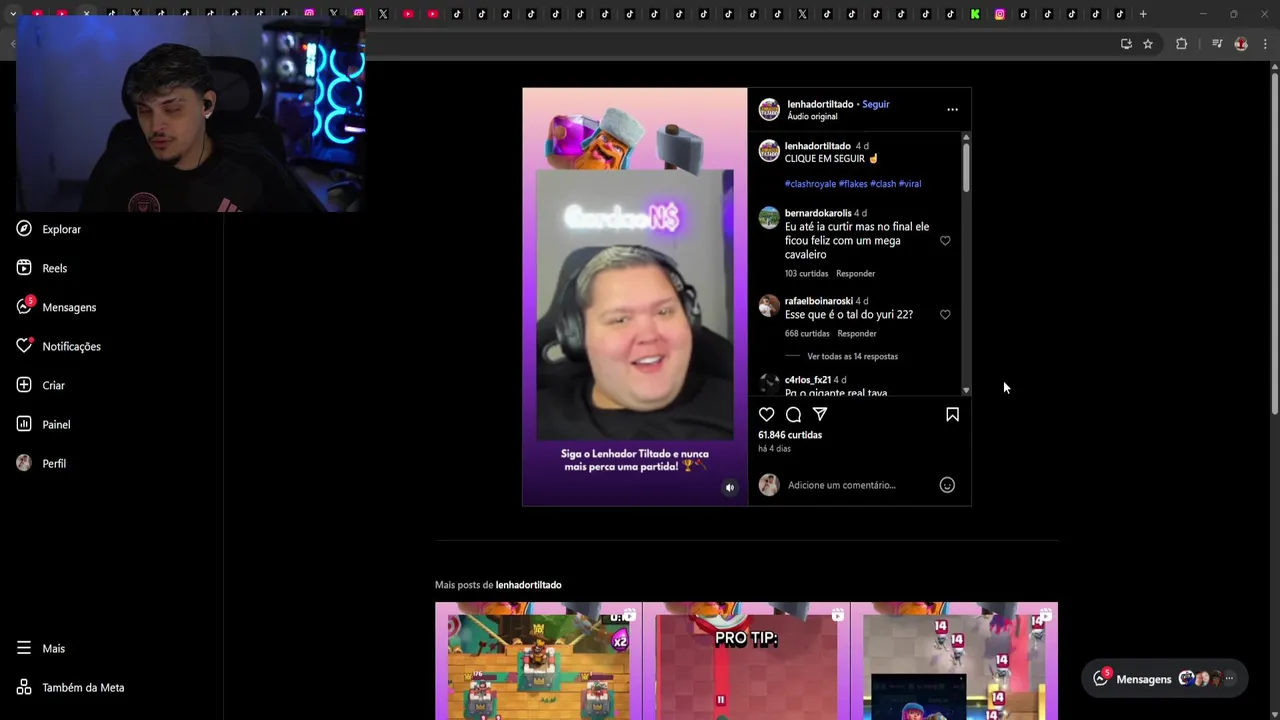
Task: Open post options three-dots menu
Action: 952,110
